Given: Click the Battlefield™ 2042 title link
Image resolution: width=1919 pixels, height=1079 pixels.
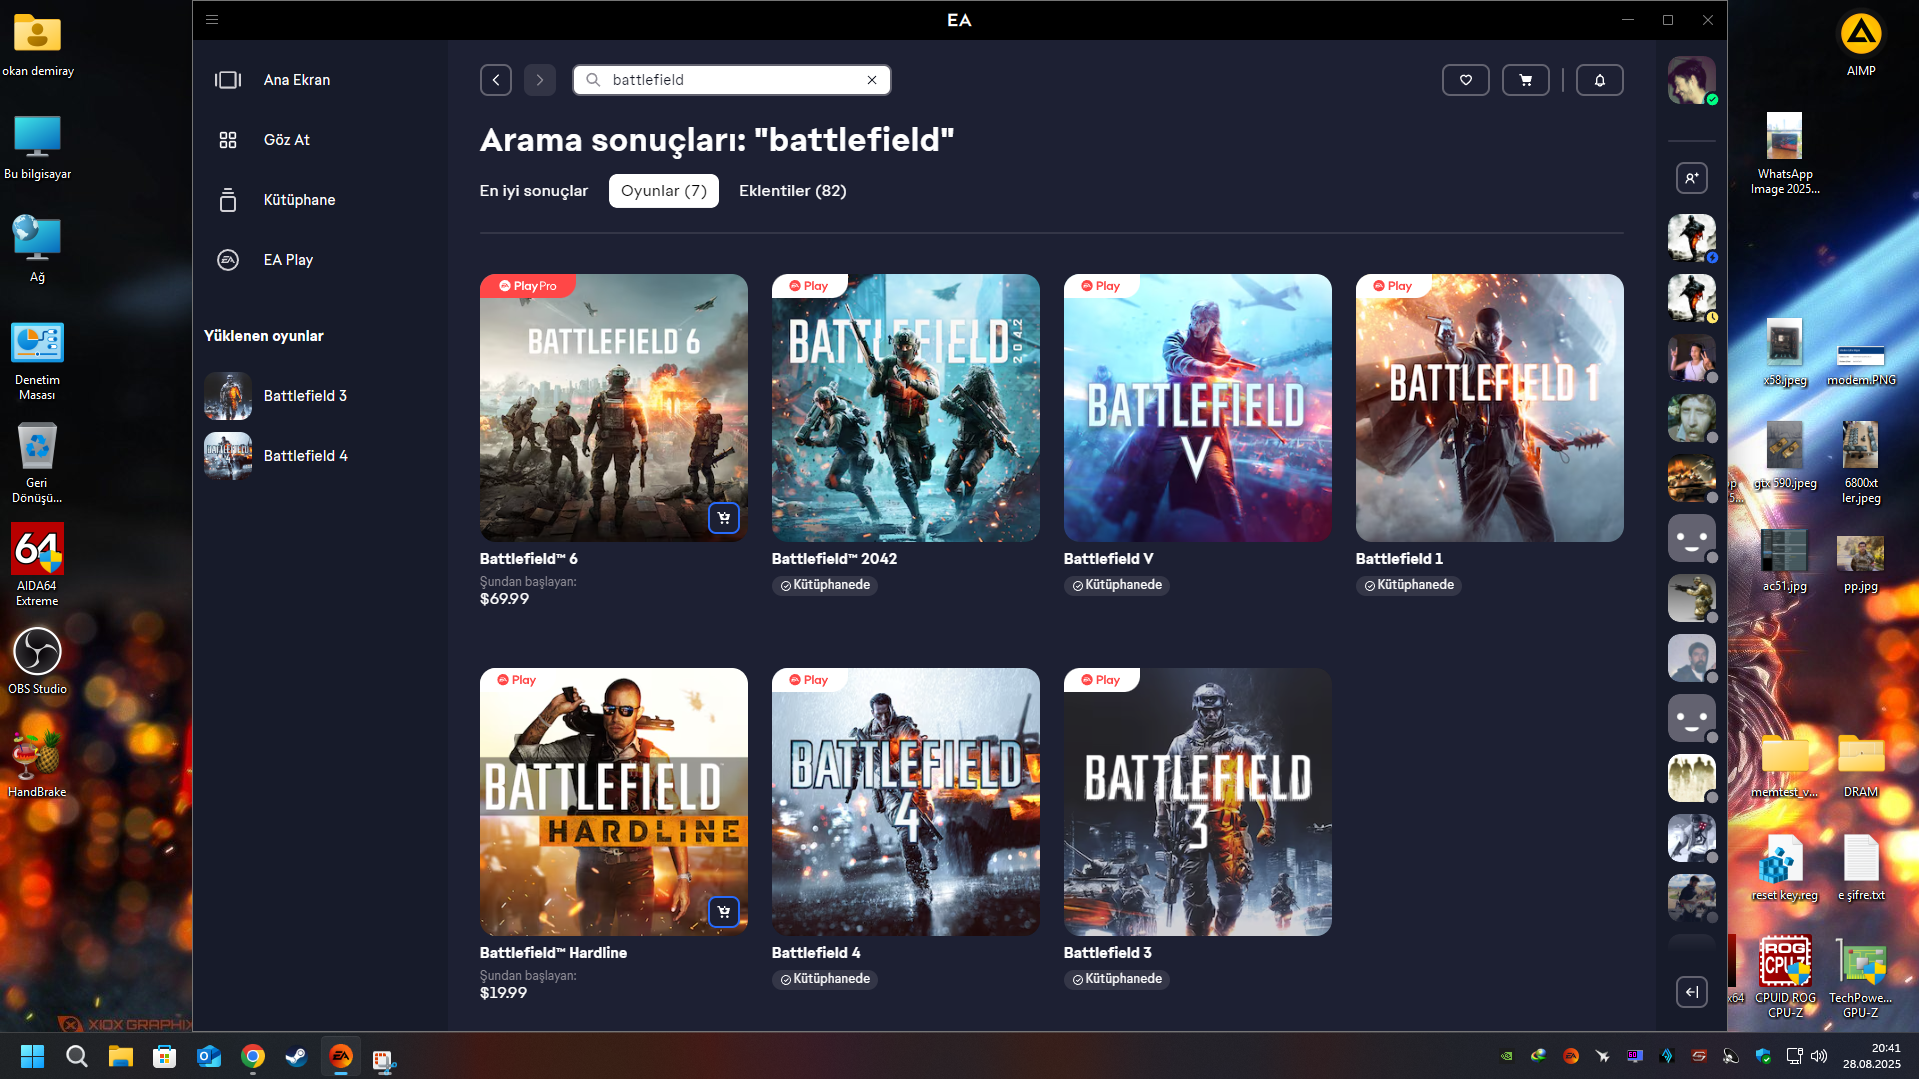Looking at the screenshot, I should coord(835,559).
